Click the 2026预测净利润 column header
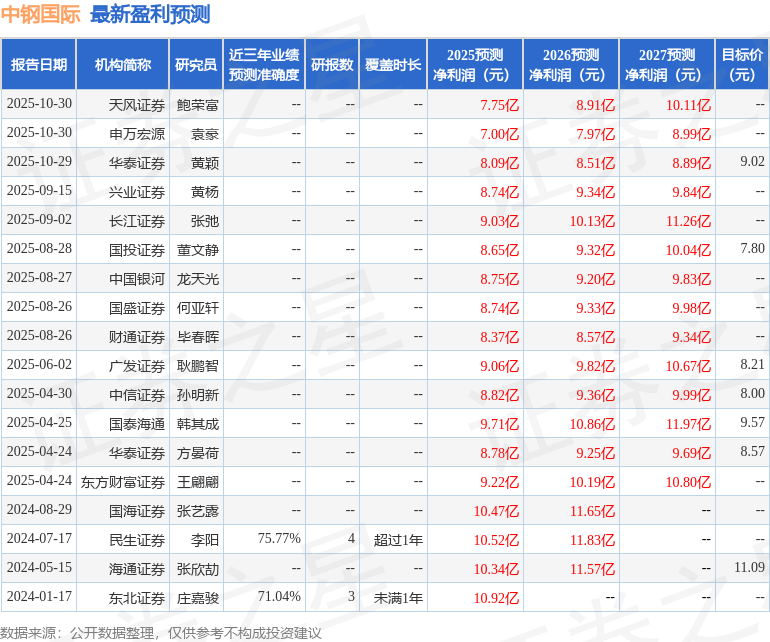 571,64
